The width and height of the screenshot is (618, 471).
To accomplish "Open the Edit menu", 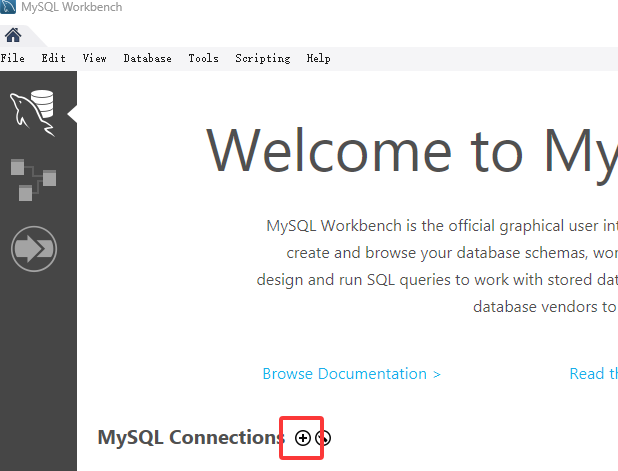I will pos(53,59).
